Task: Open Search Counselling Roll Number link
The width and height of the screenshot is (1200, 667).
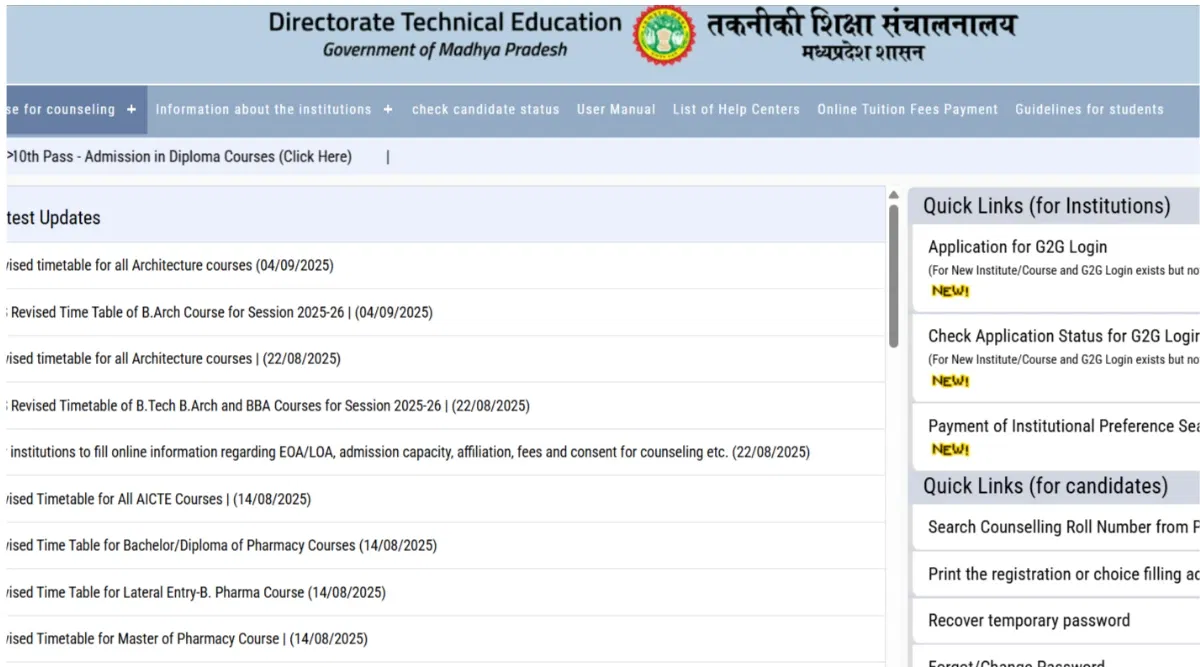Action: (x=1064, y=527)
